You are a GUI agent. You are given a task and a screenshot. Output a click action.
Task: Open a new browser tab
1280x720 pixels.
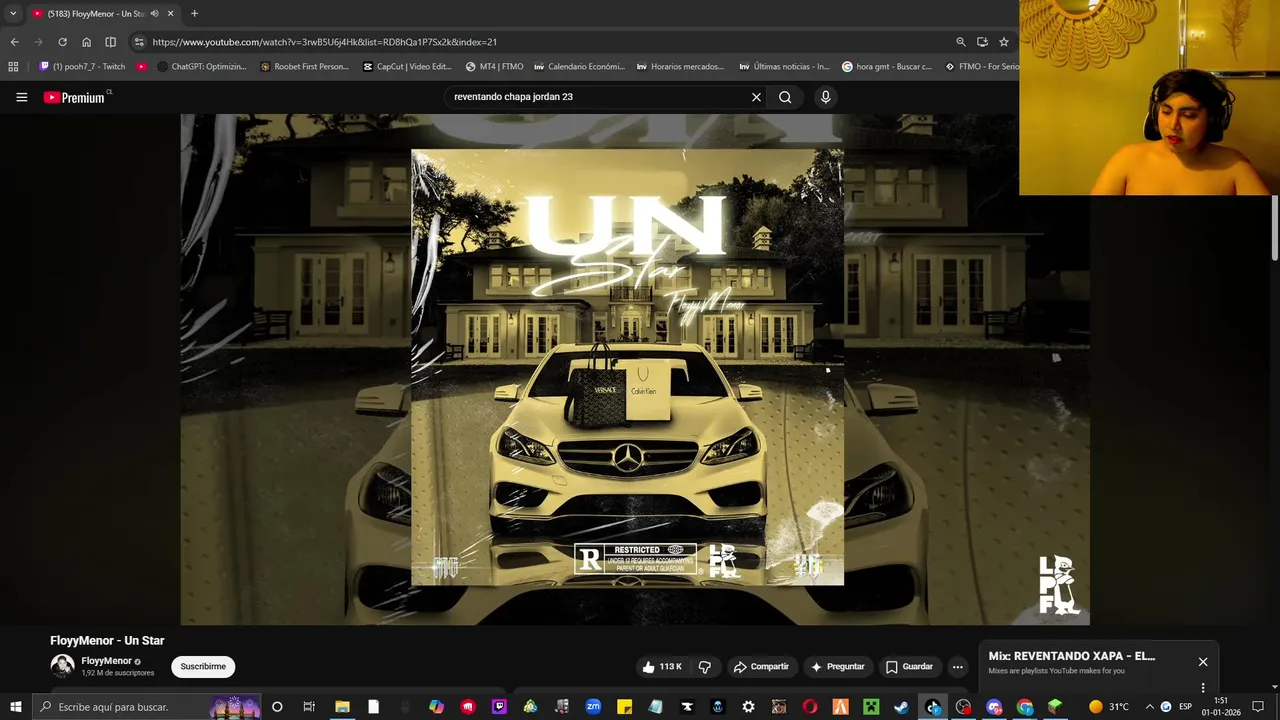click(x=194, y=14)
